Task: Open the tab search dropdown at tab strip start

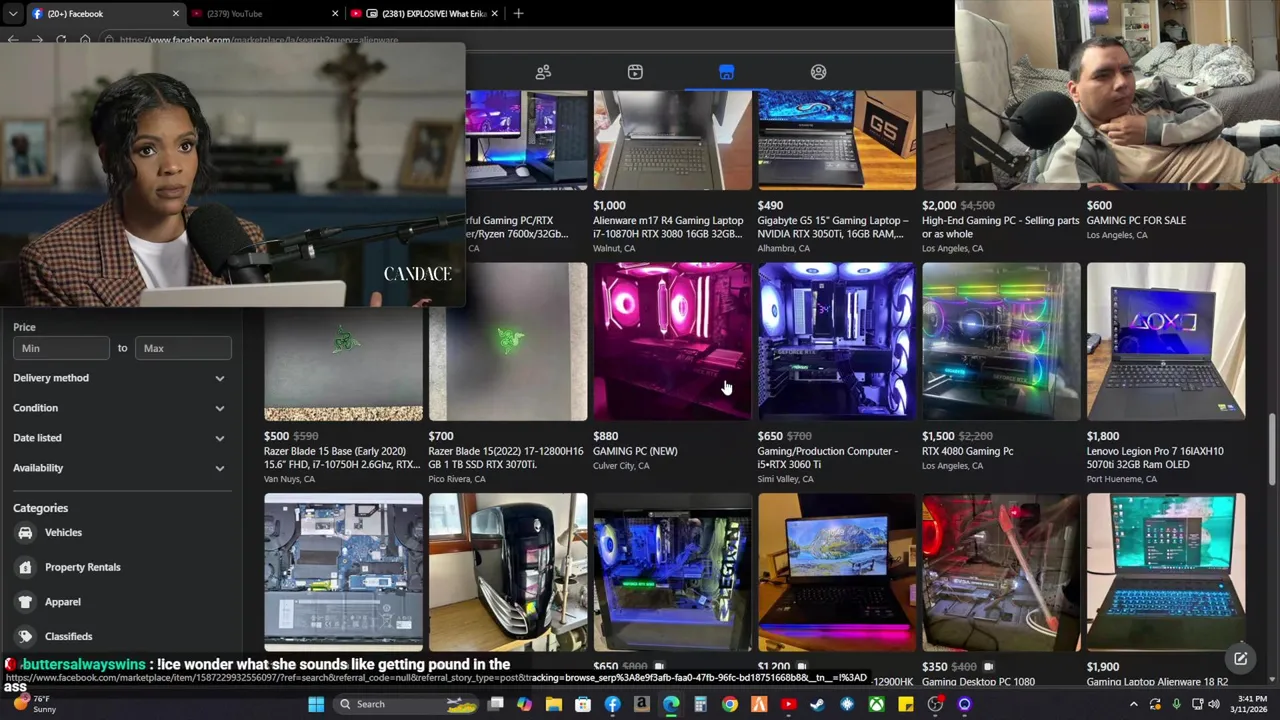Action: 12,14
